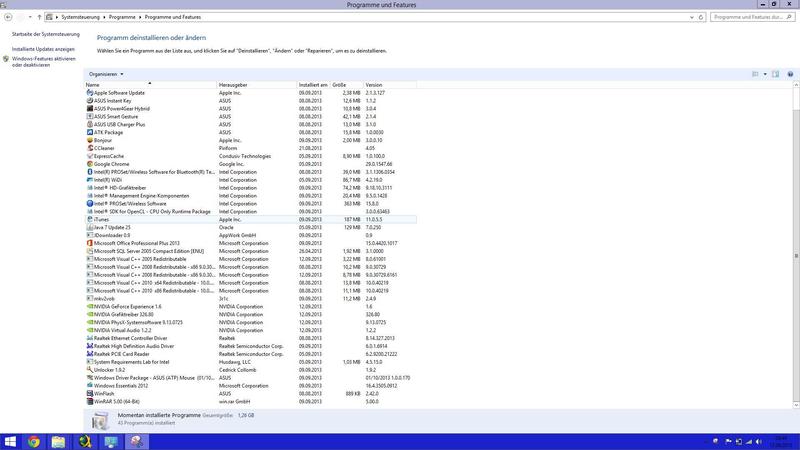800x450 pixels.
Task: Click the WinRAR 5.00 icon
Action: point(90,401)
